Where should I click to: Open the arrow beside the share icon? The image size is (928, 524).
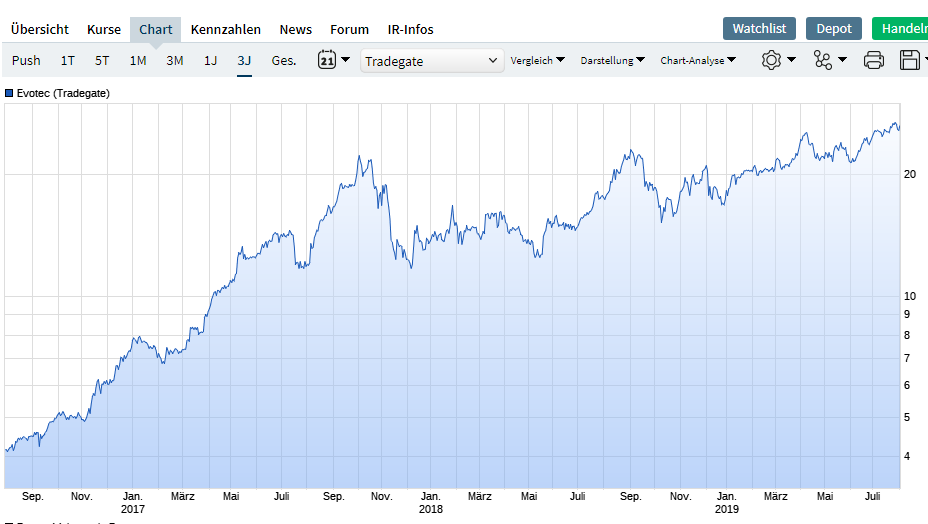(843, 60)
